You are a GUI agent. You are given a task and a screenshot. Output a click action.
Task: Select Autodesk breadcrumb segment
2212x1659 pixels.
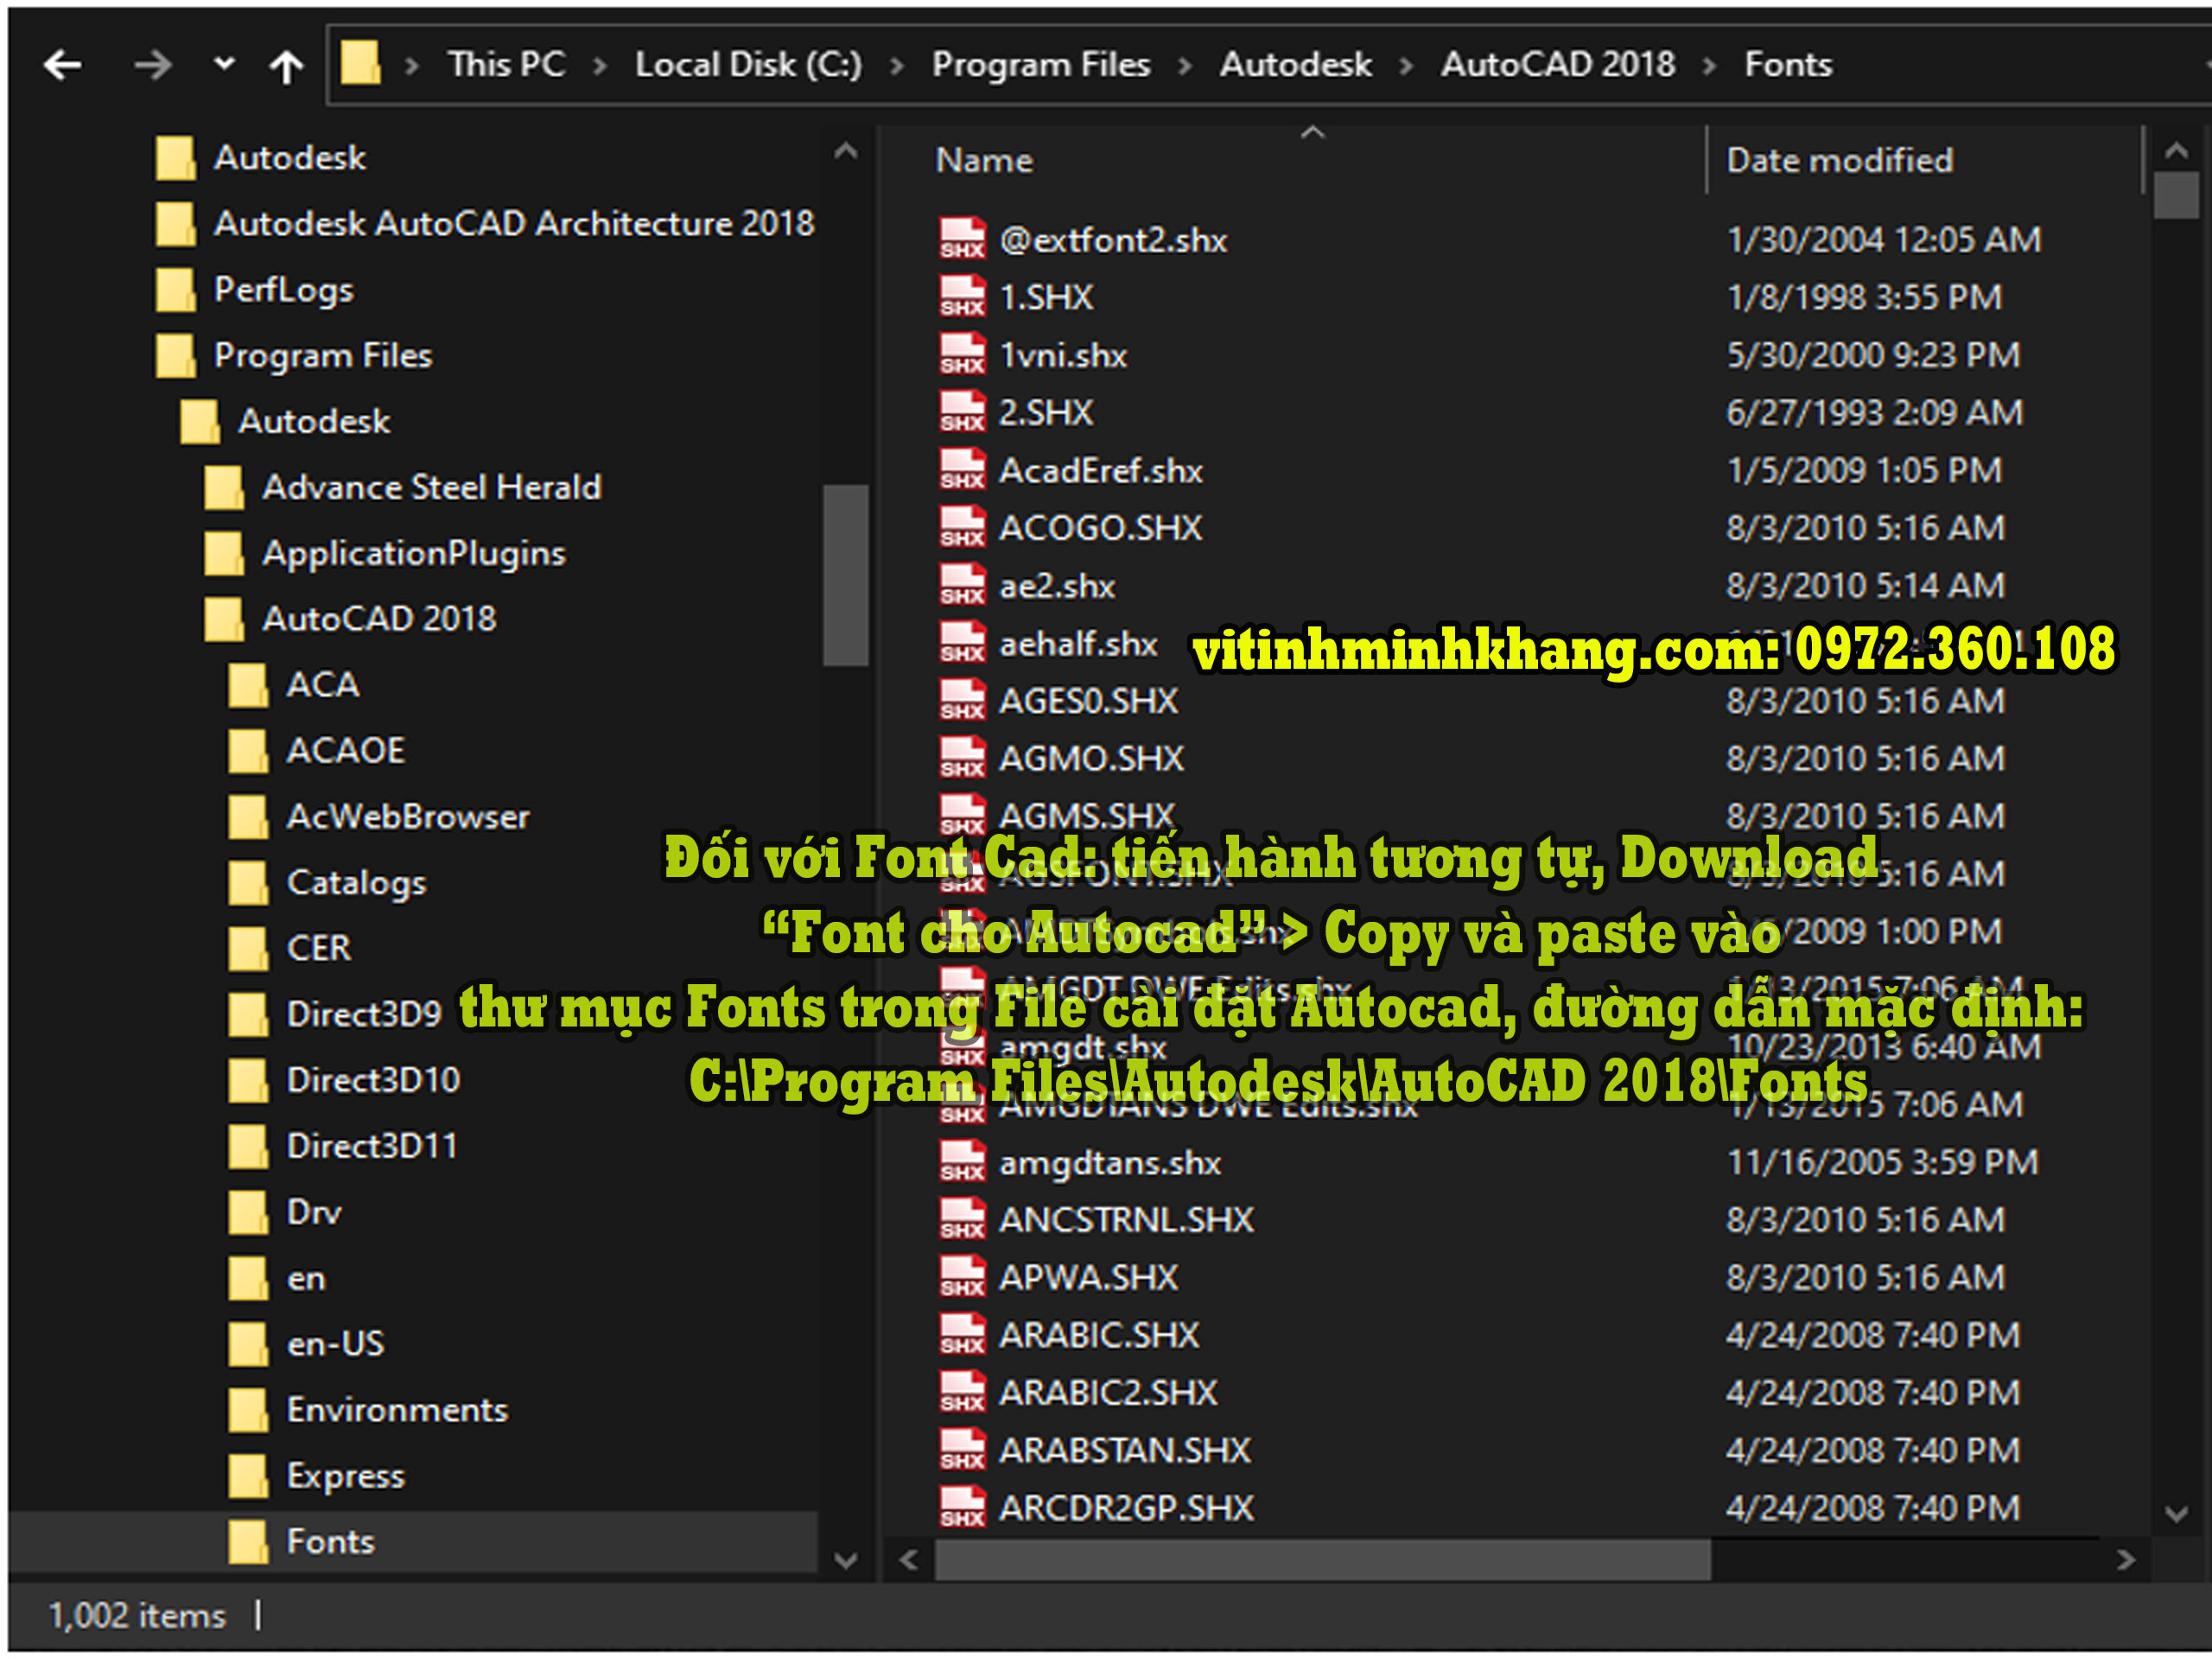click(1296, 64)
